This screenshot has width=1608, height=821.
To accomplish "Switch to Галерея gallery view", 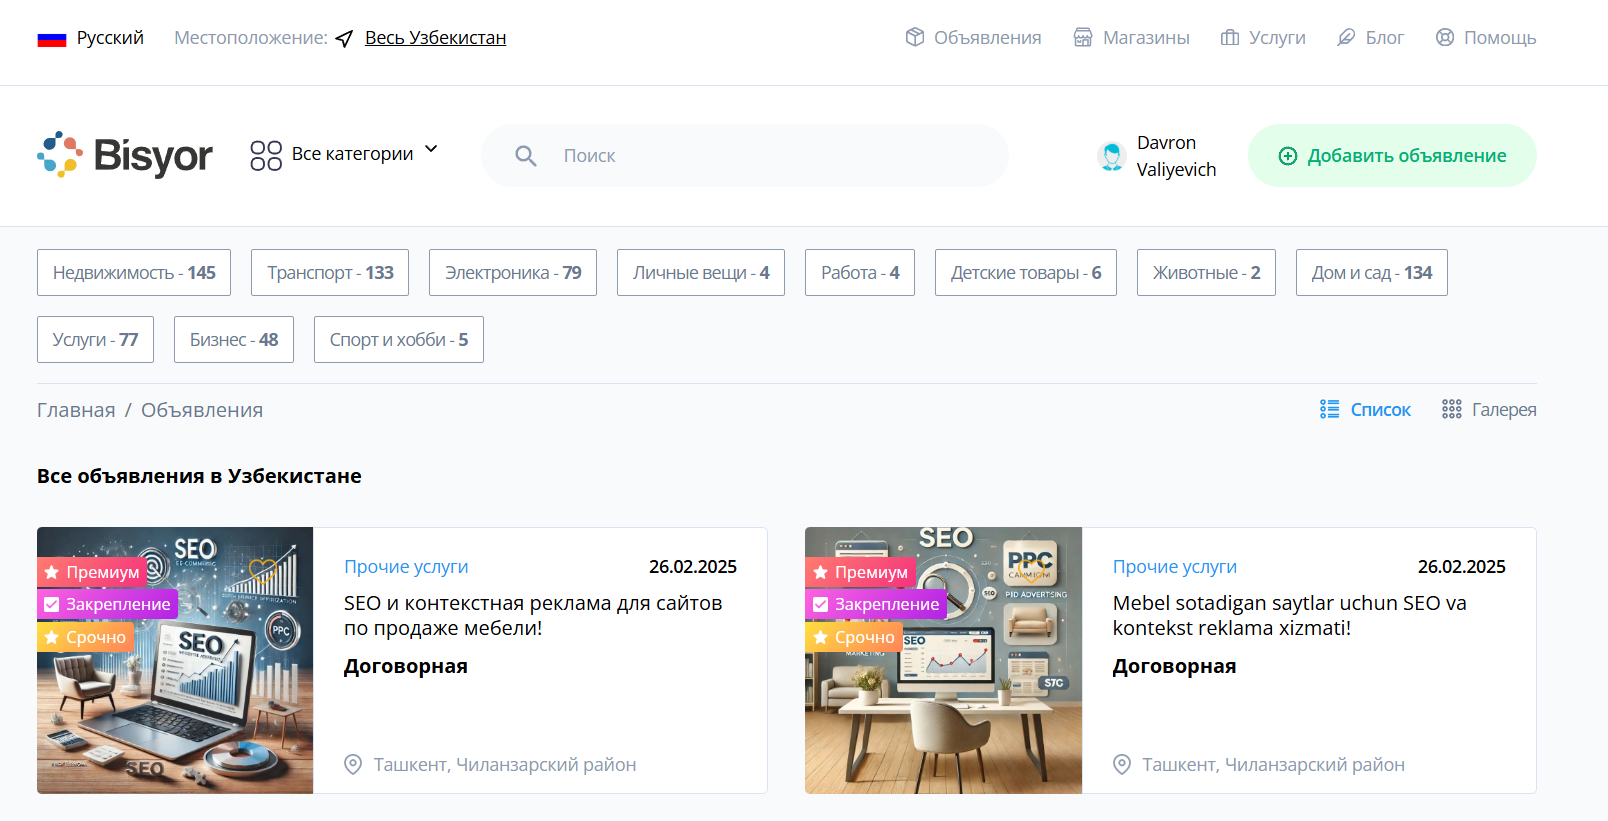I will coord(1489,409).
